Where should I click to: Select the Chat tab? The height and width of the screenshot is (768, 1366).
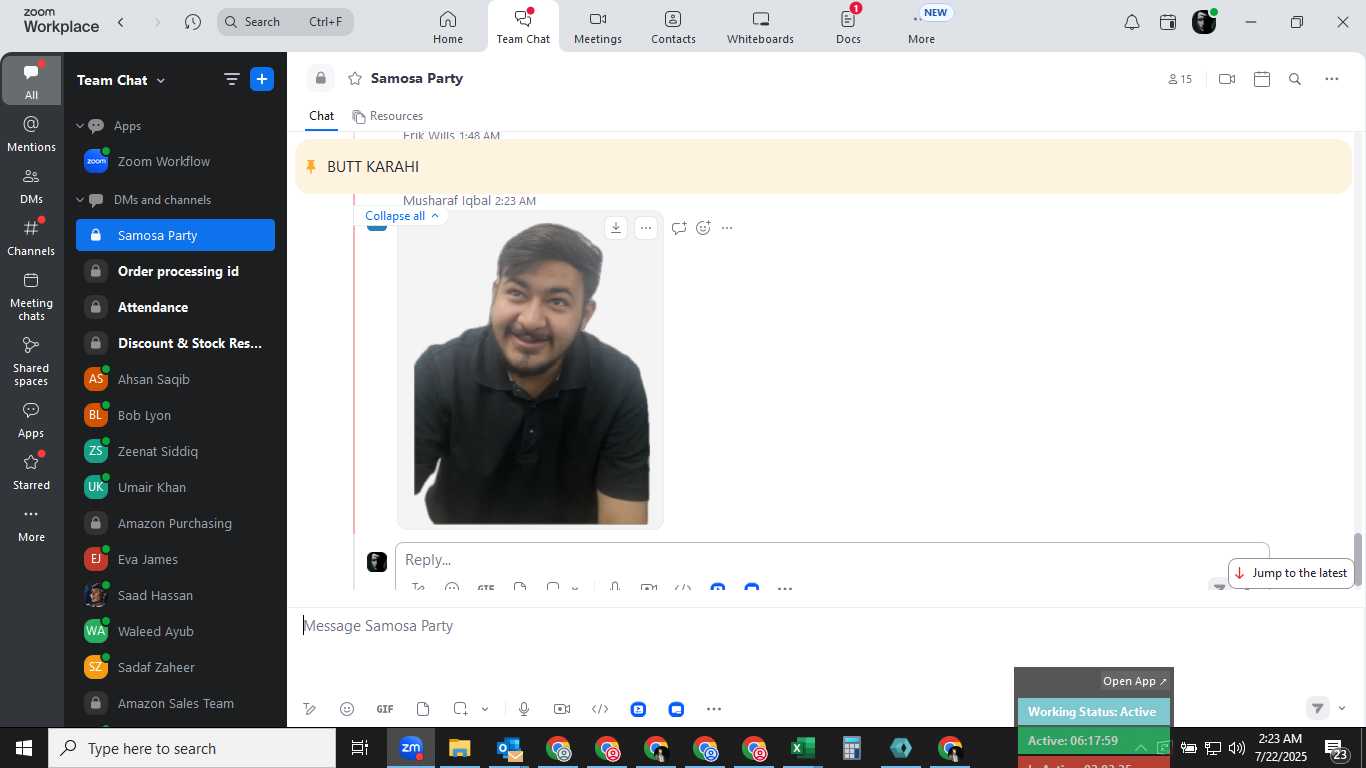pyautogui.click(x=321, y=116)
